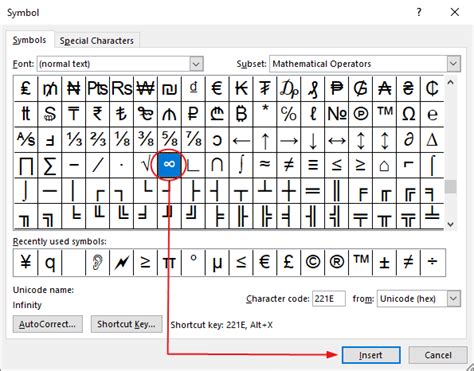Pick the Ohm (Omega) symbol

click(409, 114)
